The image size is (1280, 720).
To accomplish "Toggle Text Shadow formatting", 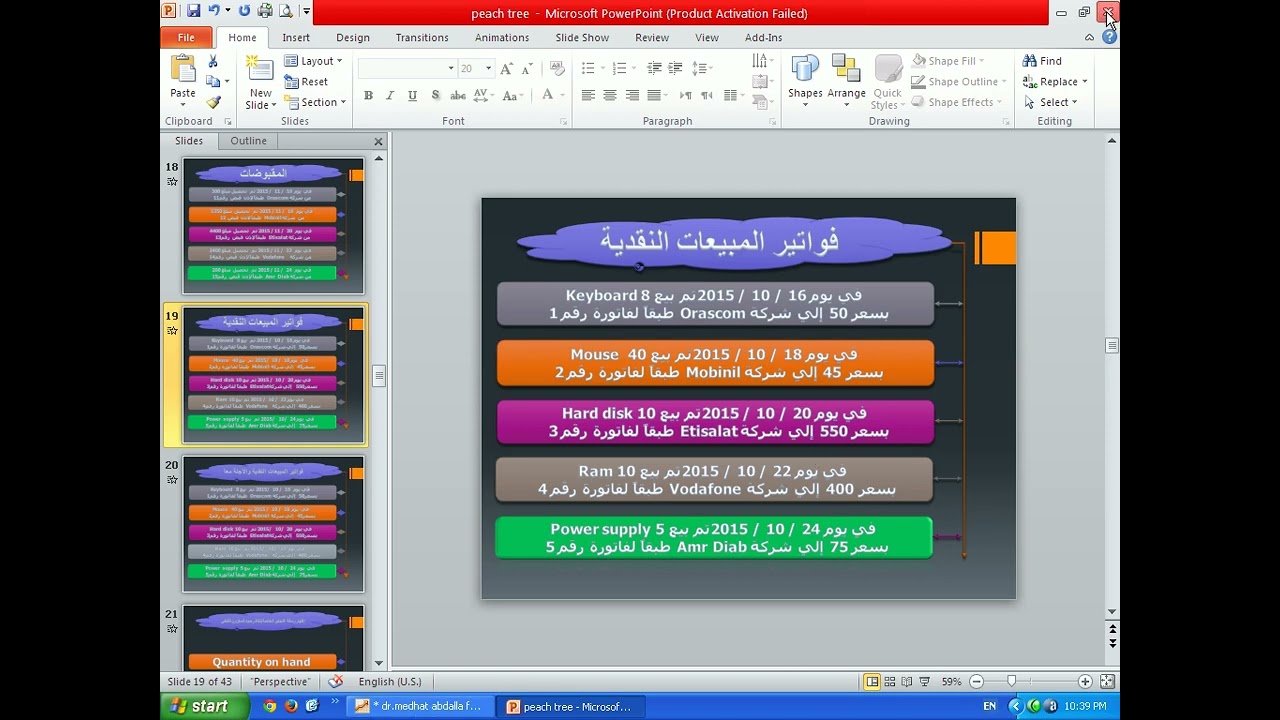I will pos(435,96).
